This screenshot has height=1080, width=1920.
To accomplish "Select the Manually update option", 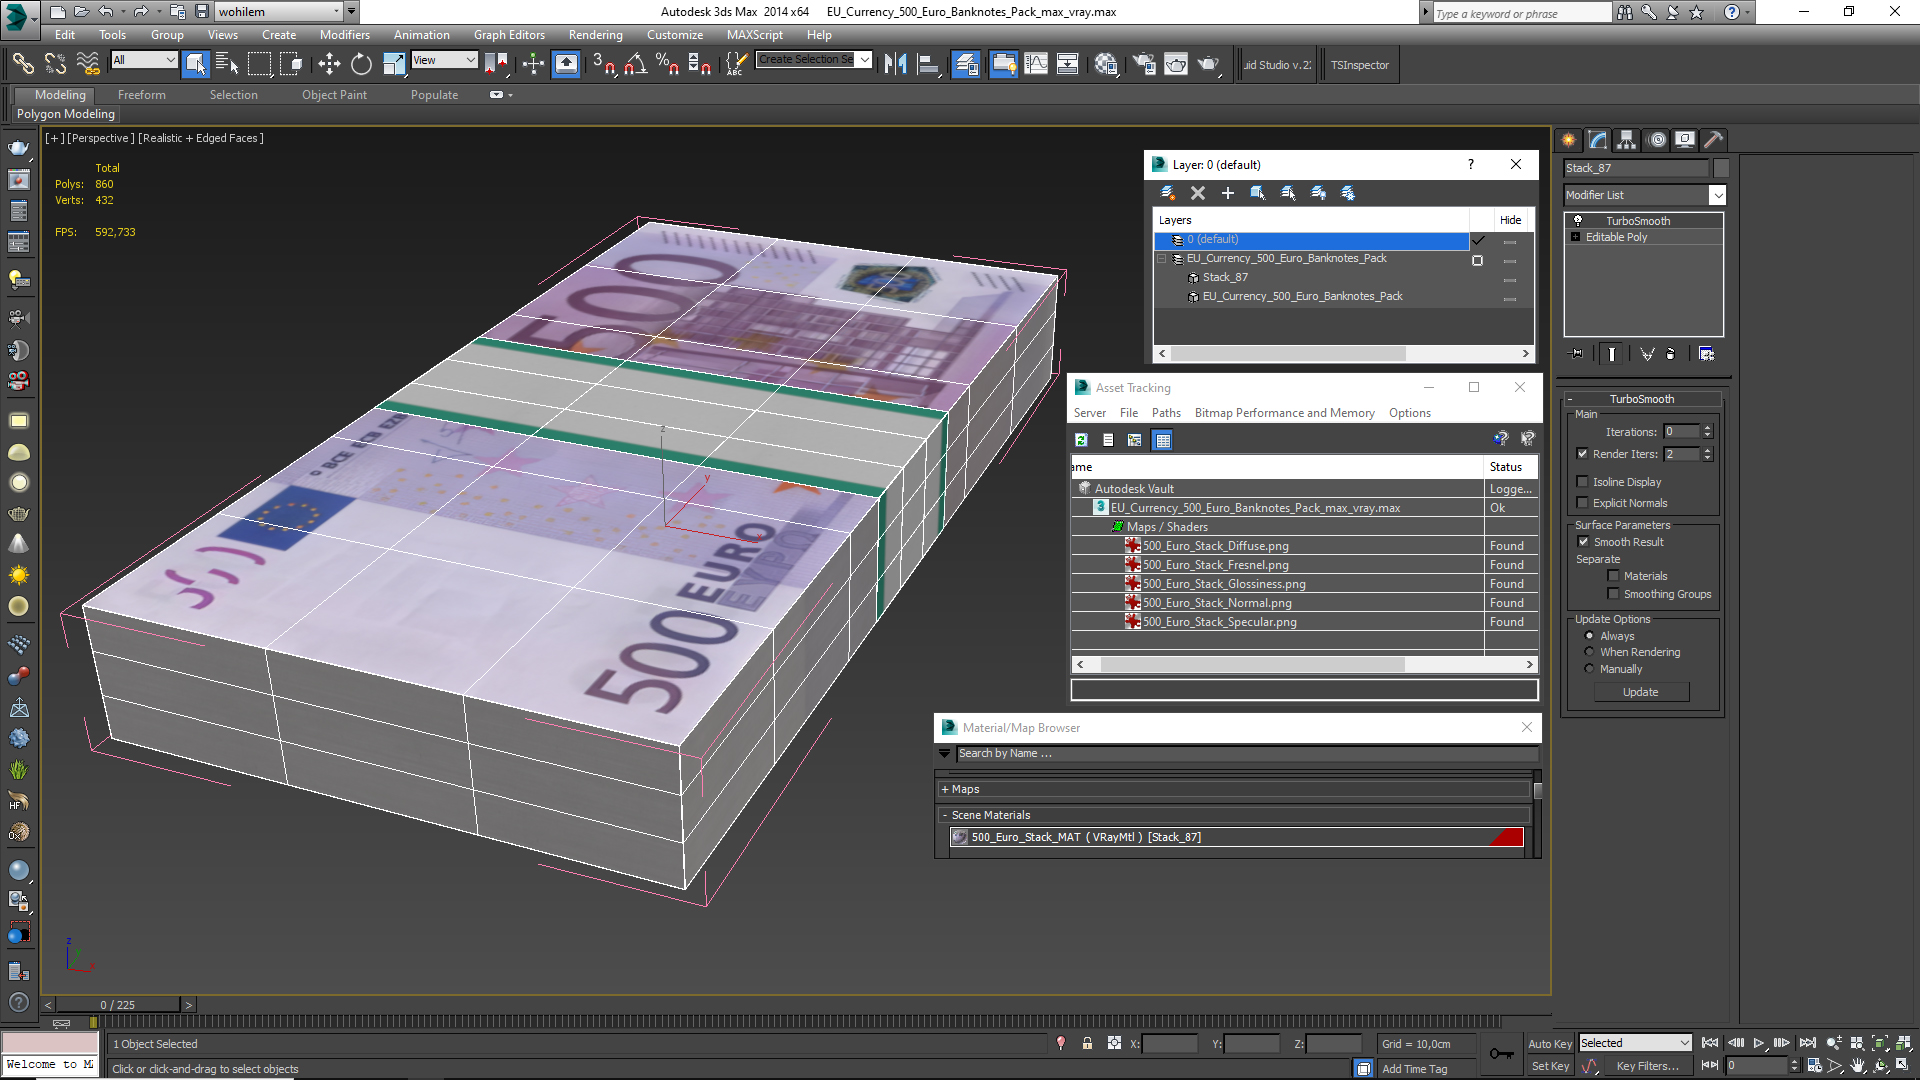I will click(x=1589, y=669).
